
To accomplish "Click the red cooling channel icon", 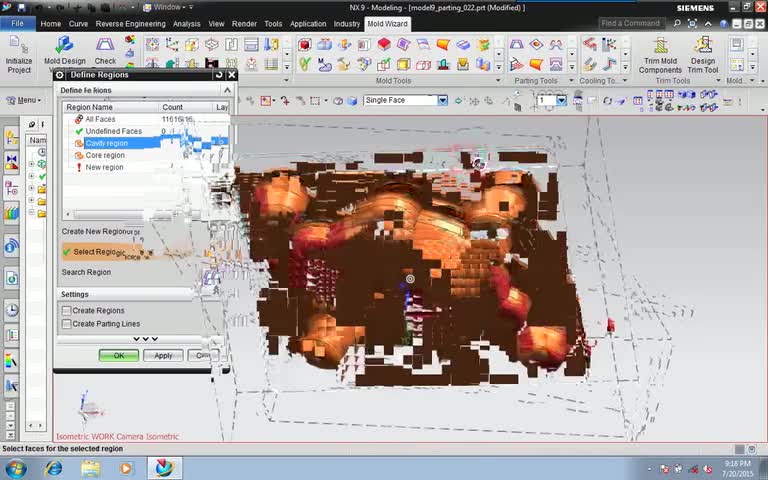I will click(x=589, y=45).
